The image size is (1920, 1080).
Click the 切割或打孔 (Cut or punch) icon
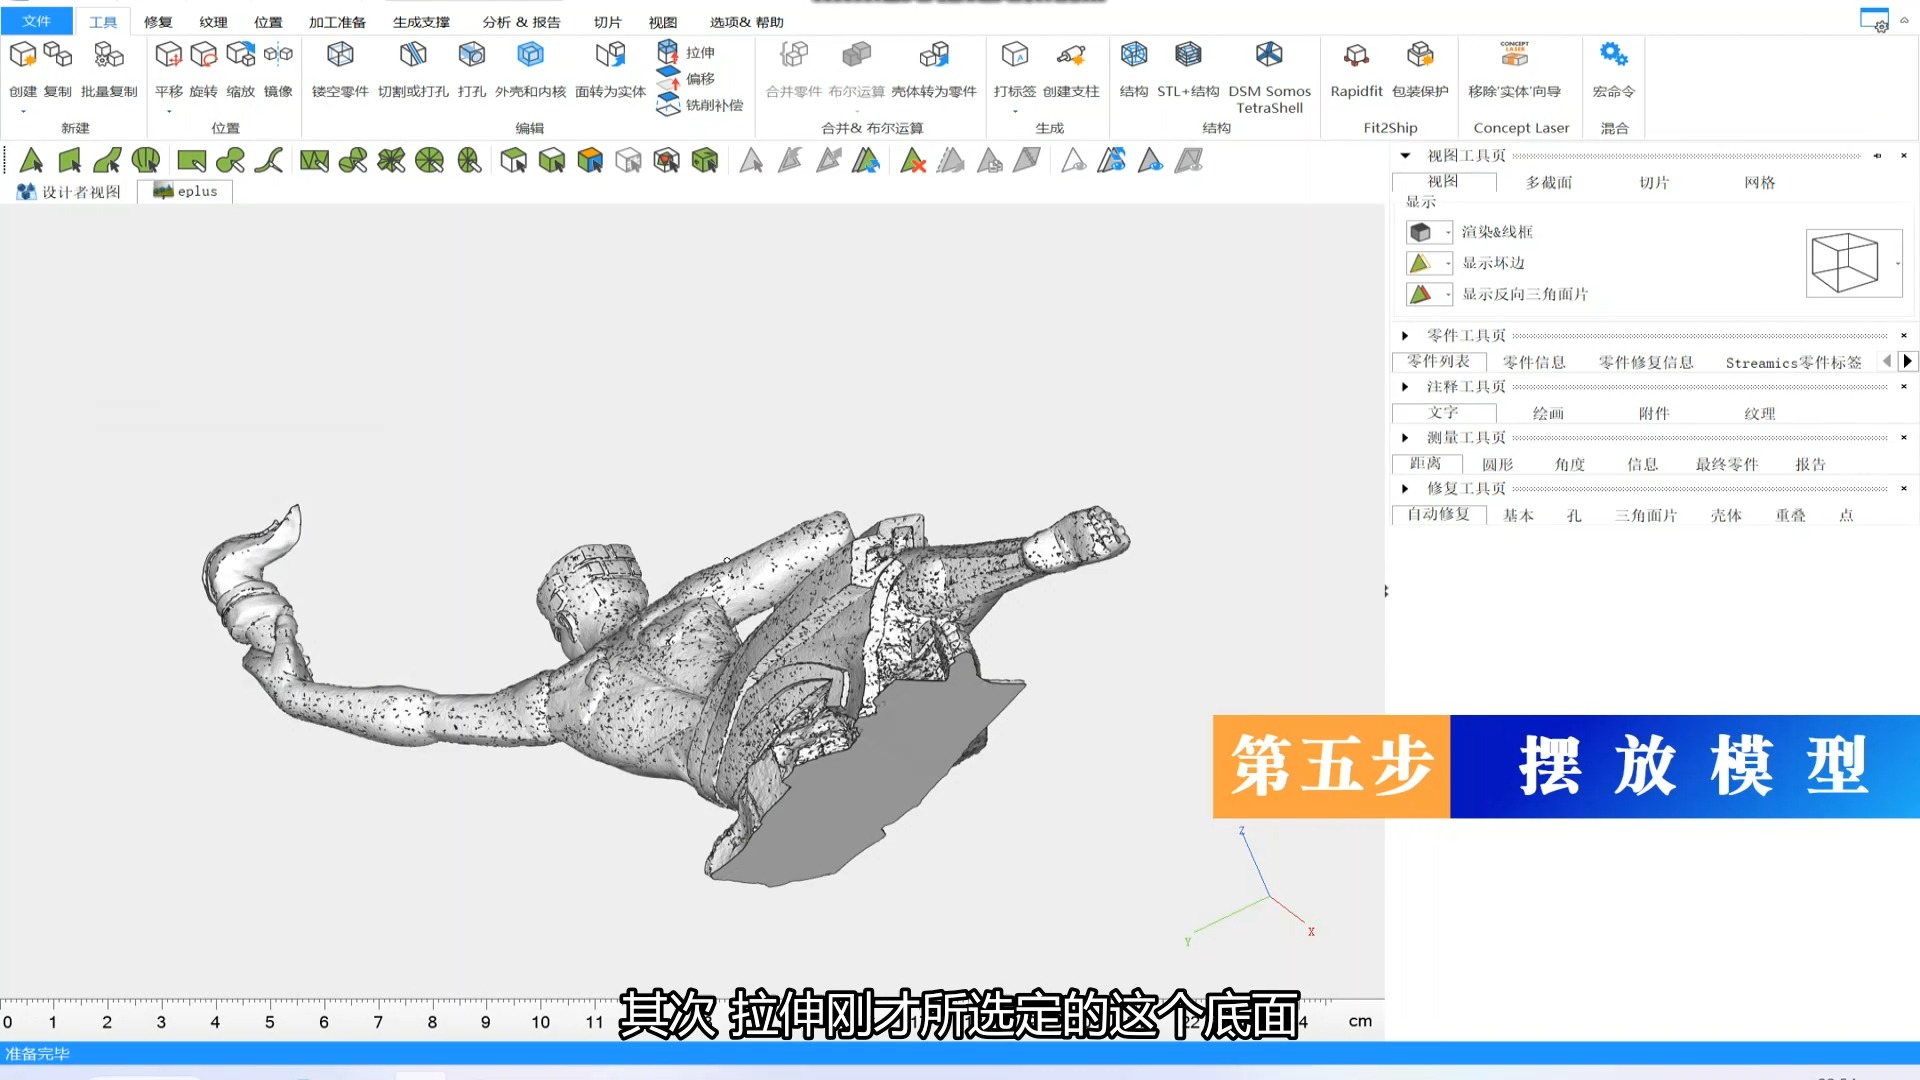coord(413,55)
